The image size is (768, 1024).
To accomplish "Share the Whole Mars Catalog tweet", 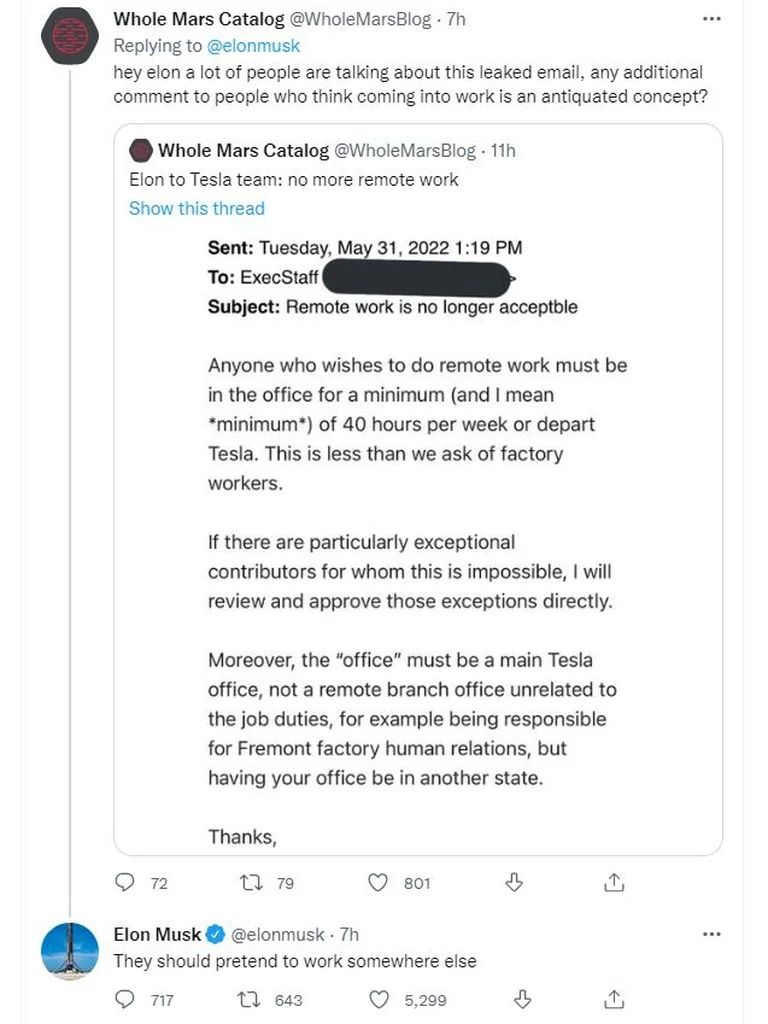I will point(615,882).
